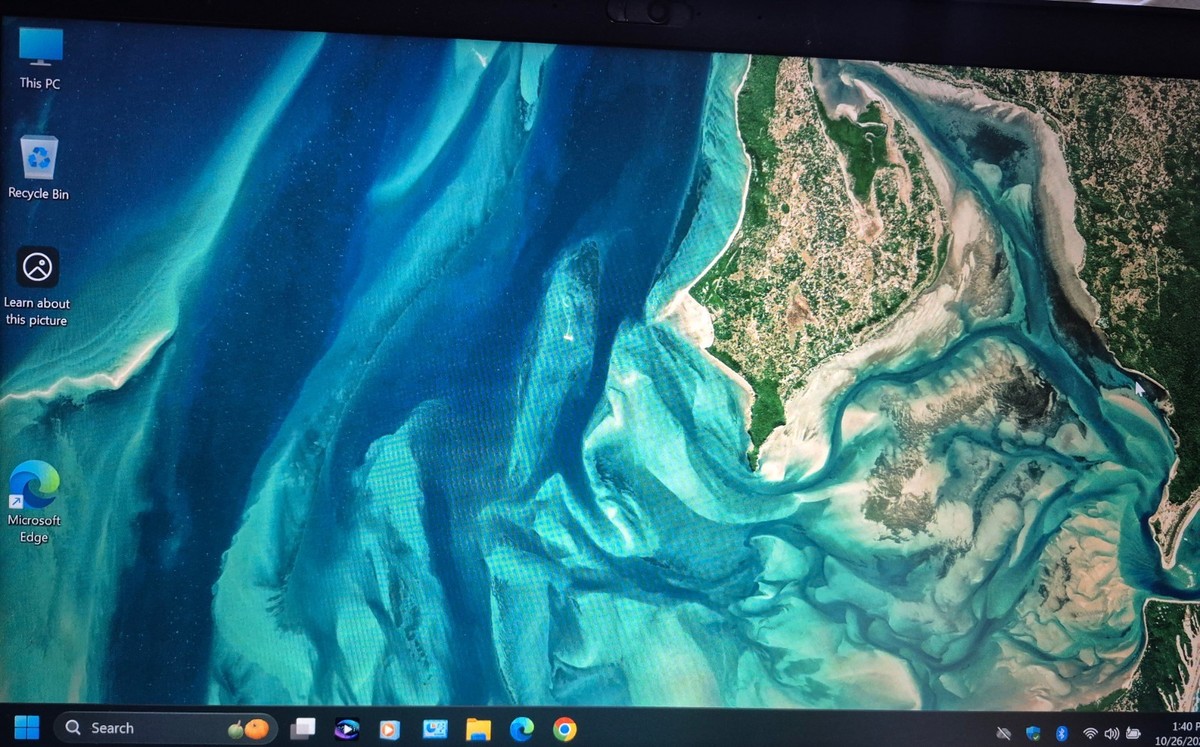1200x747 pixels.
Task: Open Wi-Fi quick settings
Action: pos(1090,733)
